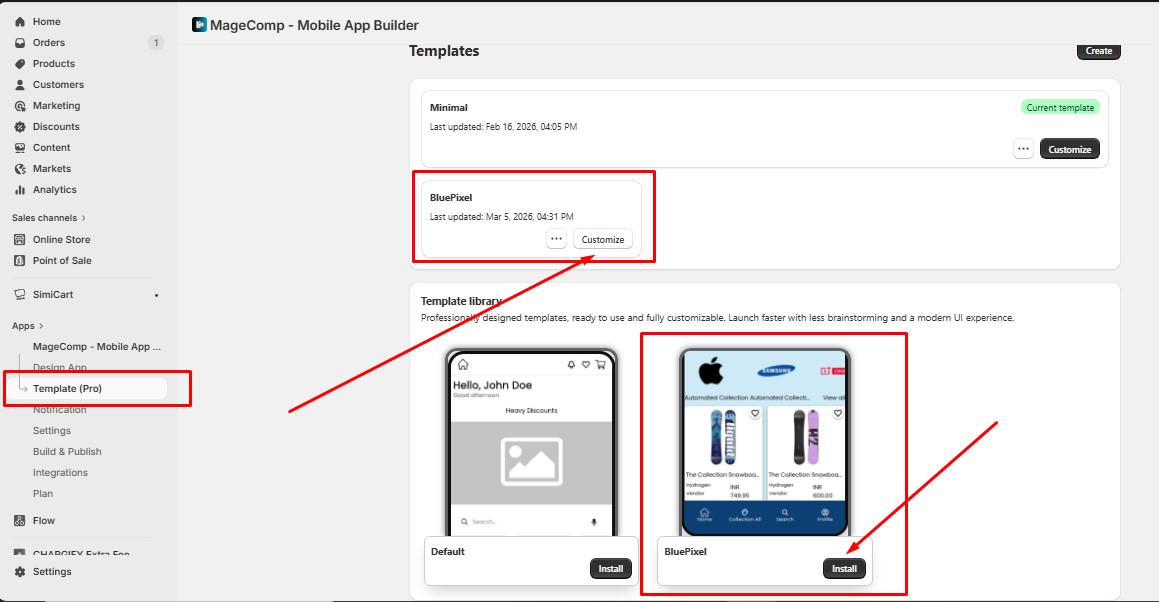The image size is (1159, 602).
Task: Click the Home icon in the sidebar
Action: 20,22
